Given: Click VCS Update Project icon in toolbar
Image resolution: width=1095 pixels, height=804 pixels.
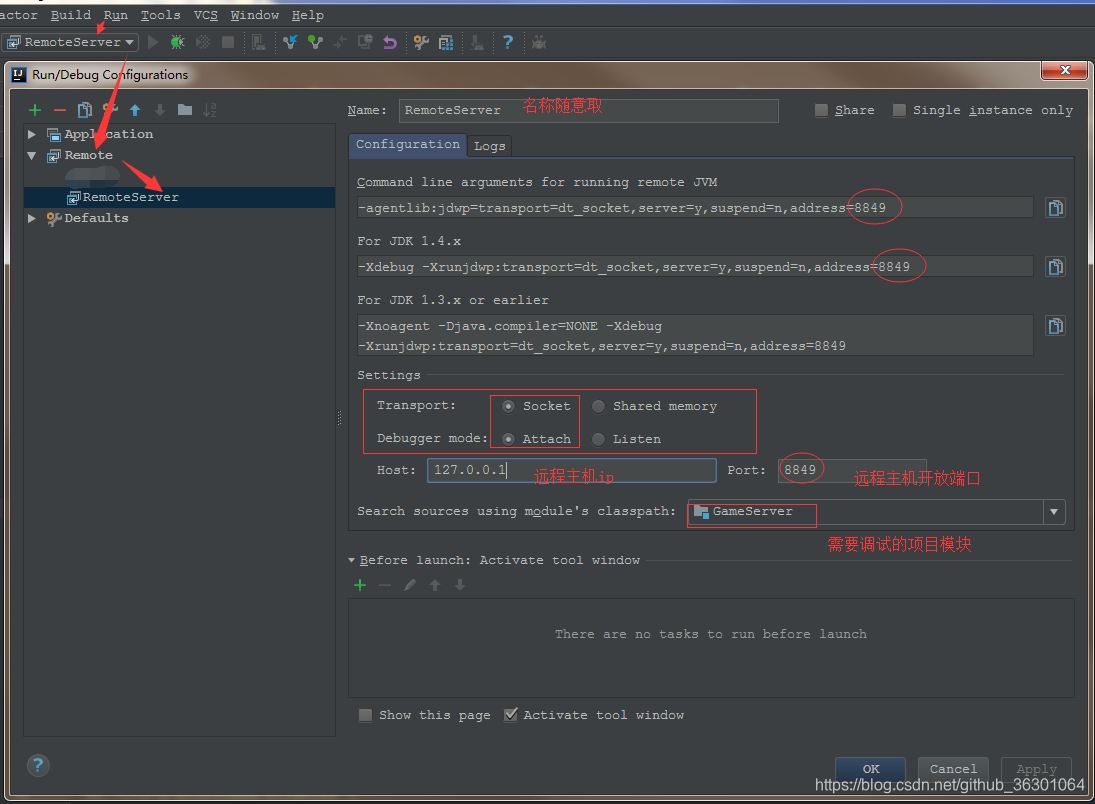Looking at the screenshot, I should pos(290,43).
